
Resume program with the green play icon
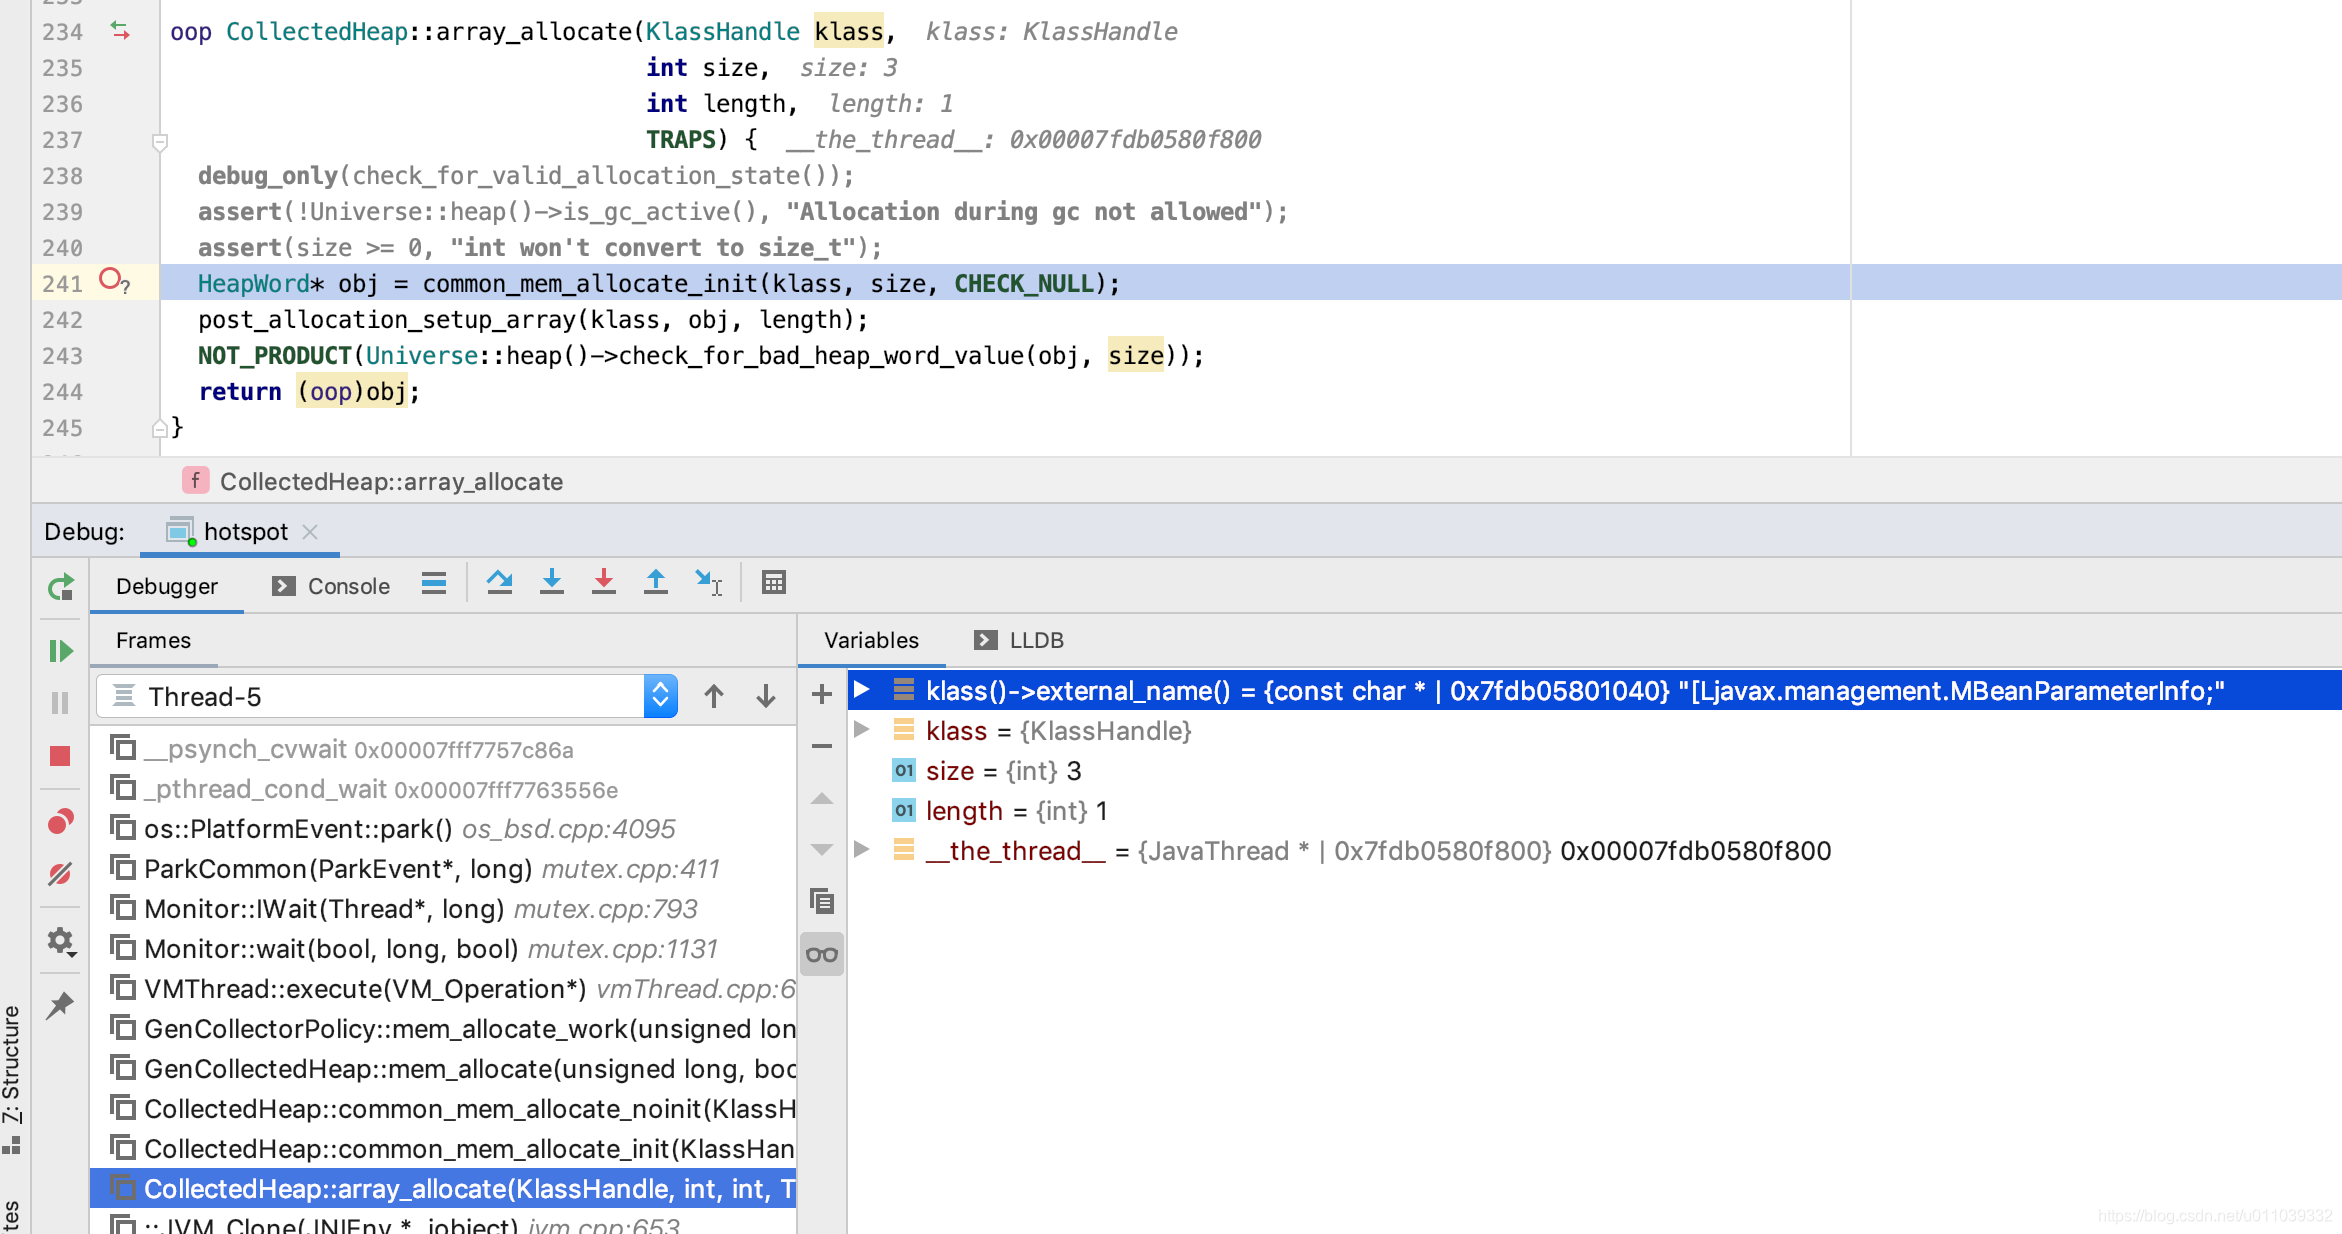(60, 651)
